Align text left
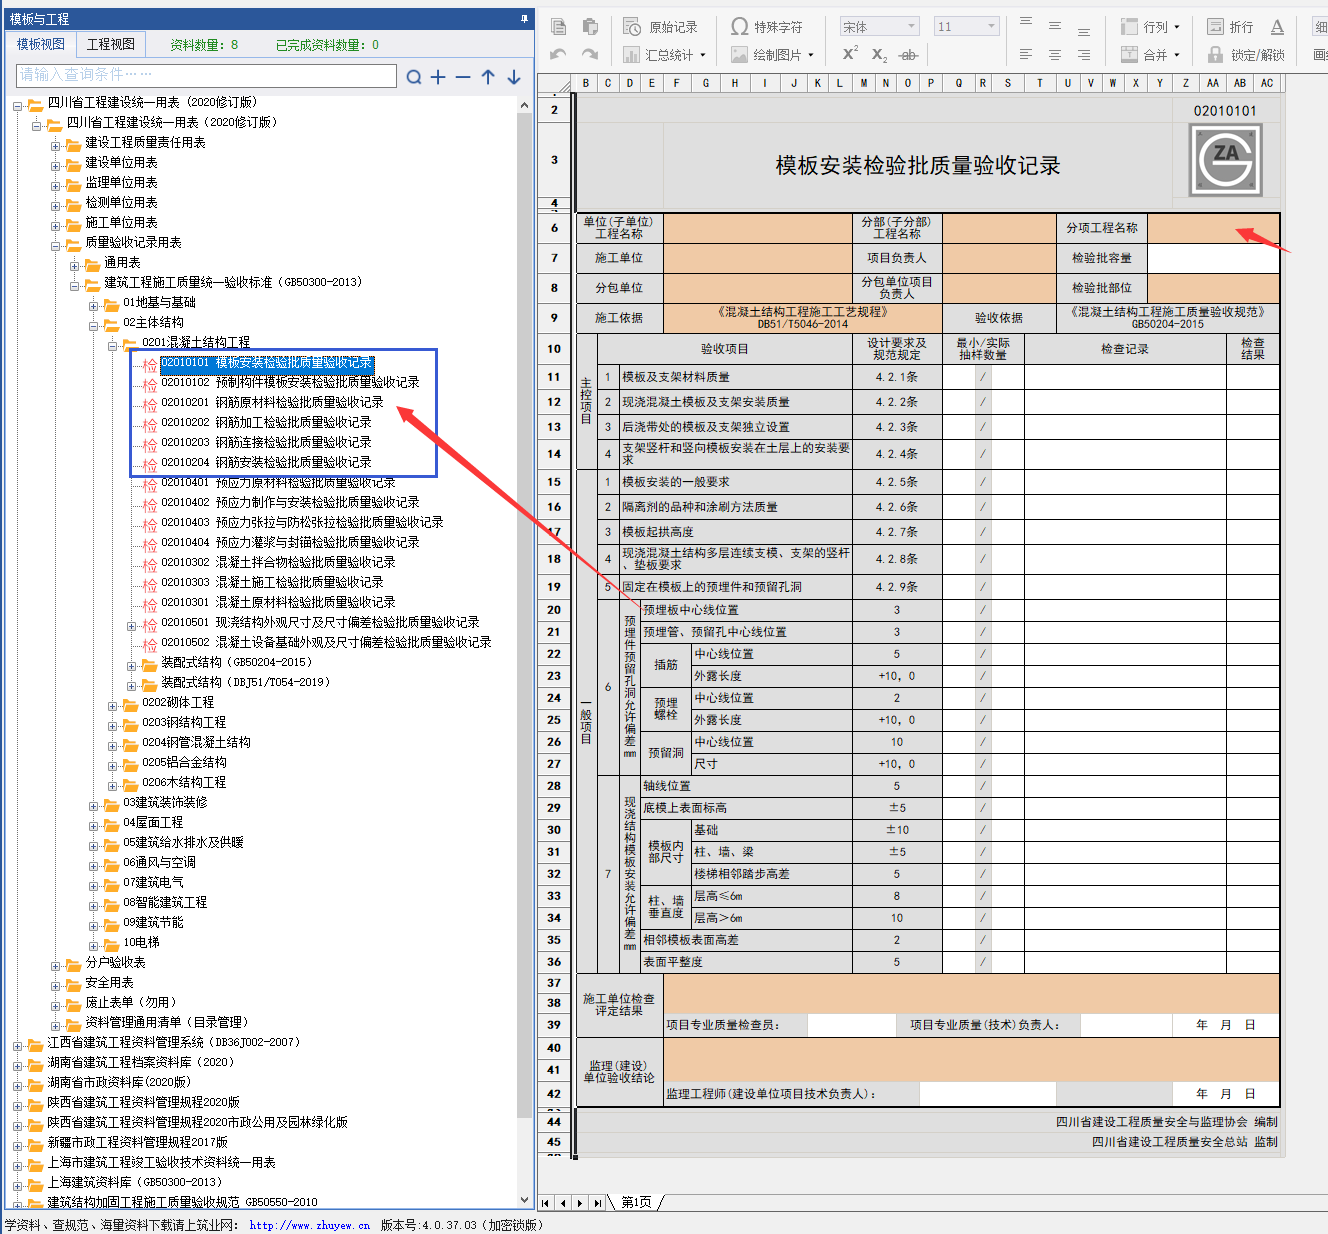This screenshot has height=1234, width=1328. tap(1026, 55)
